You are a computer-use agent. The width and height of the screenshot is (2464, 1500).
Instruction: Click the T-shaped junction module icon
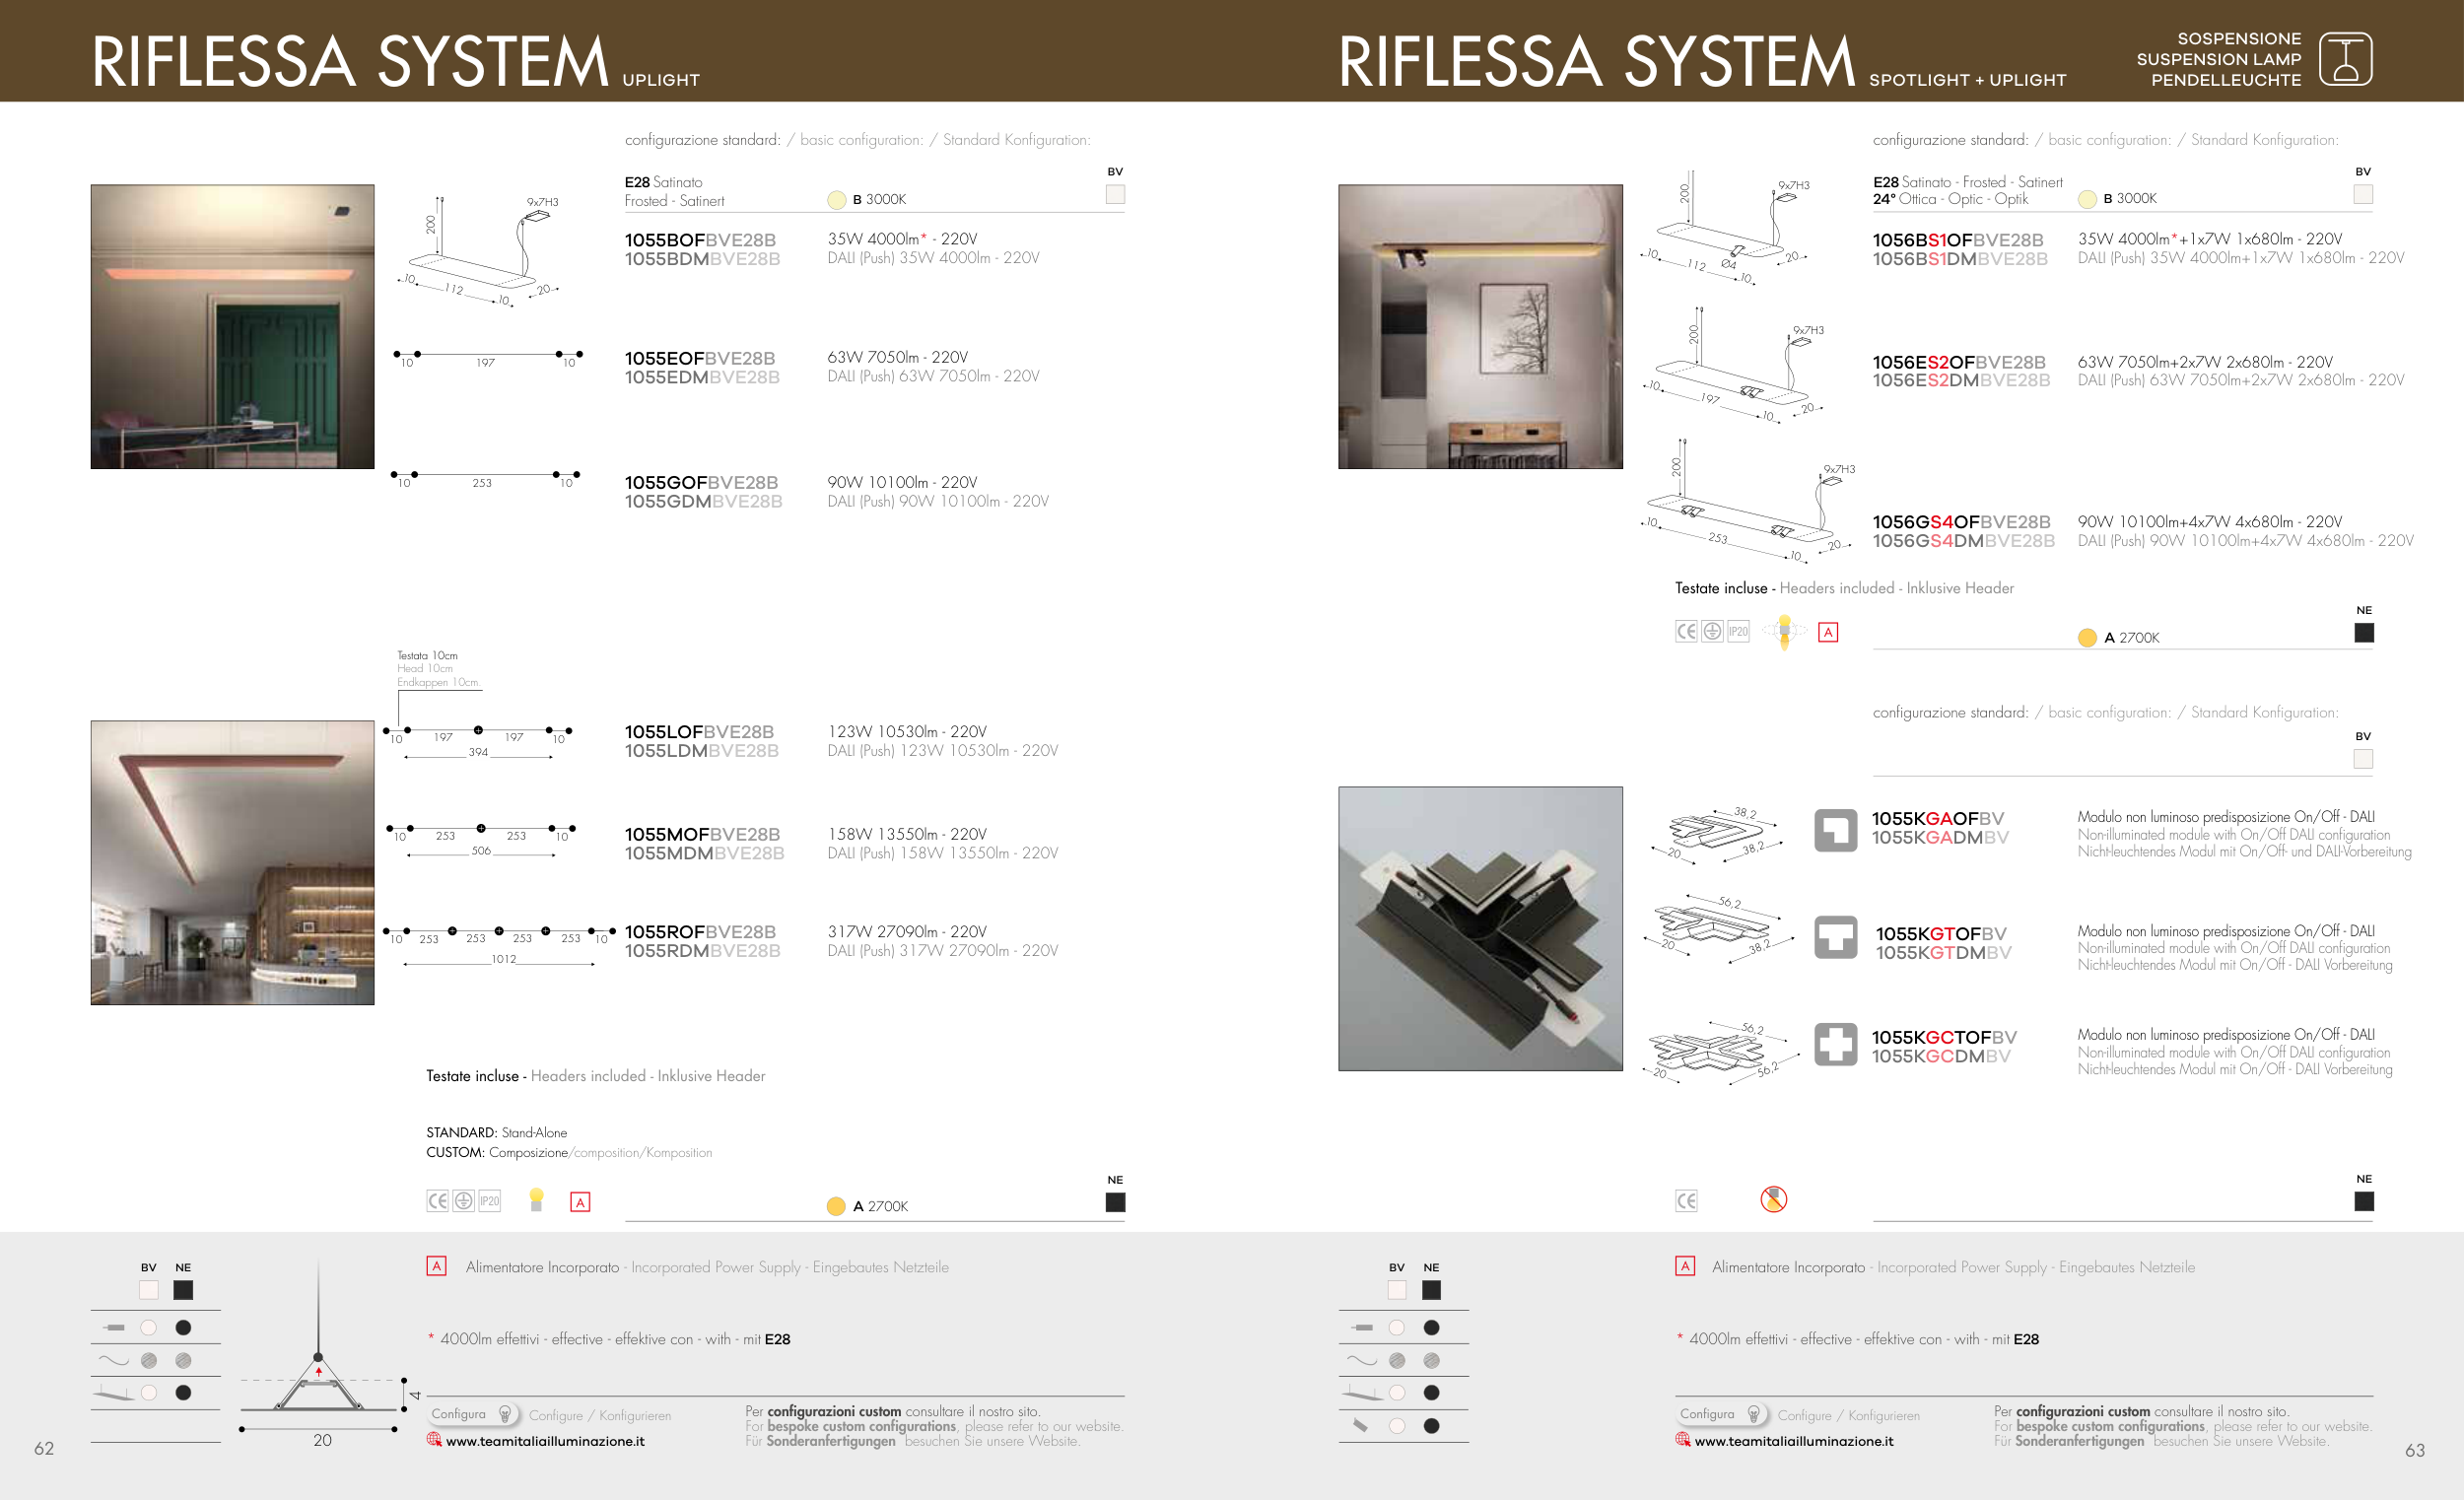(x=1835, y=937)
